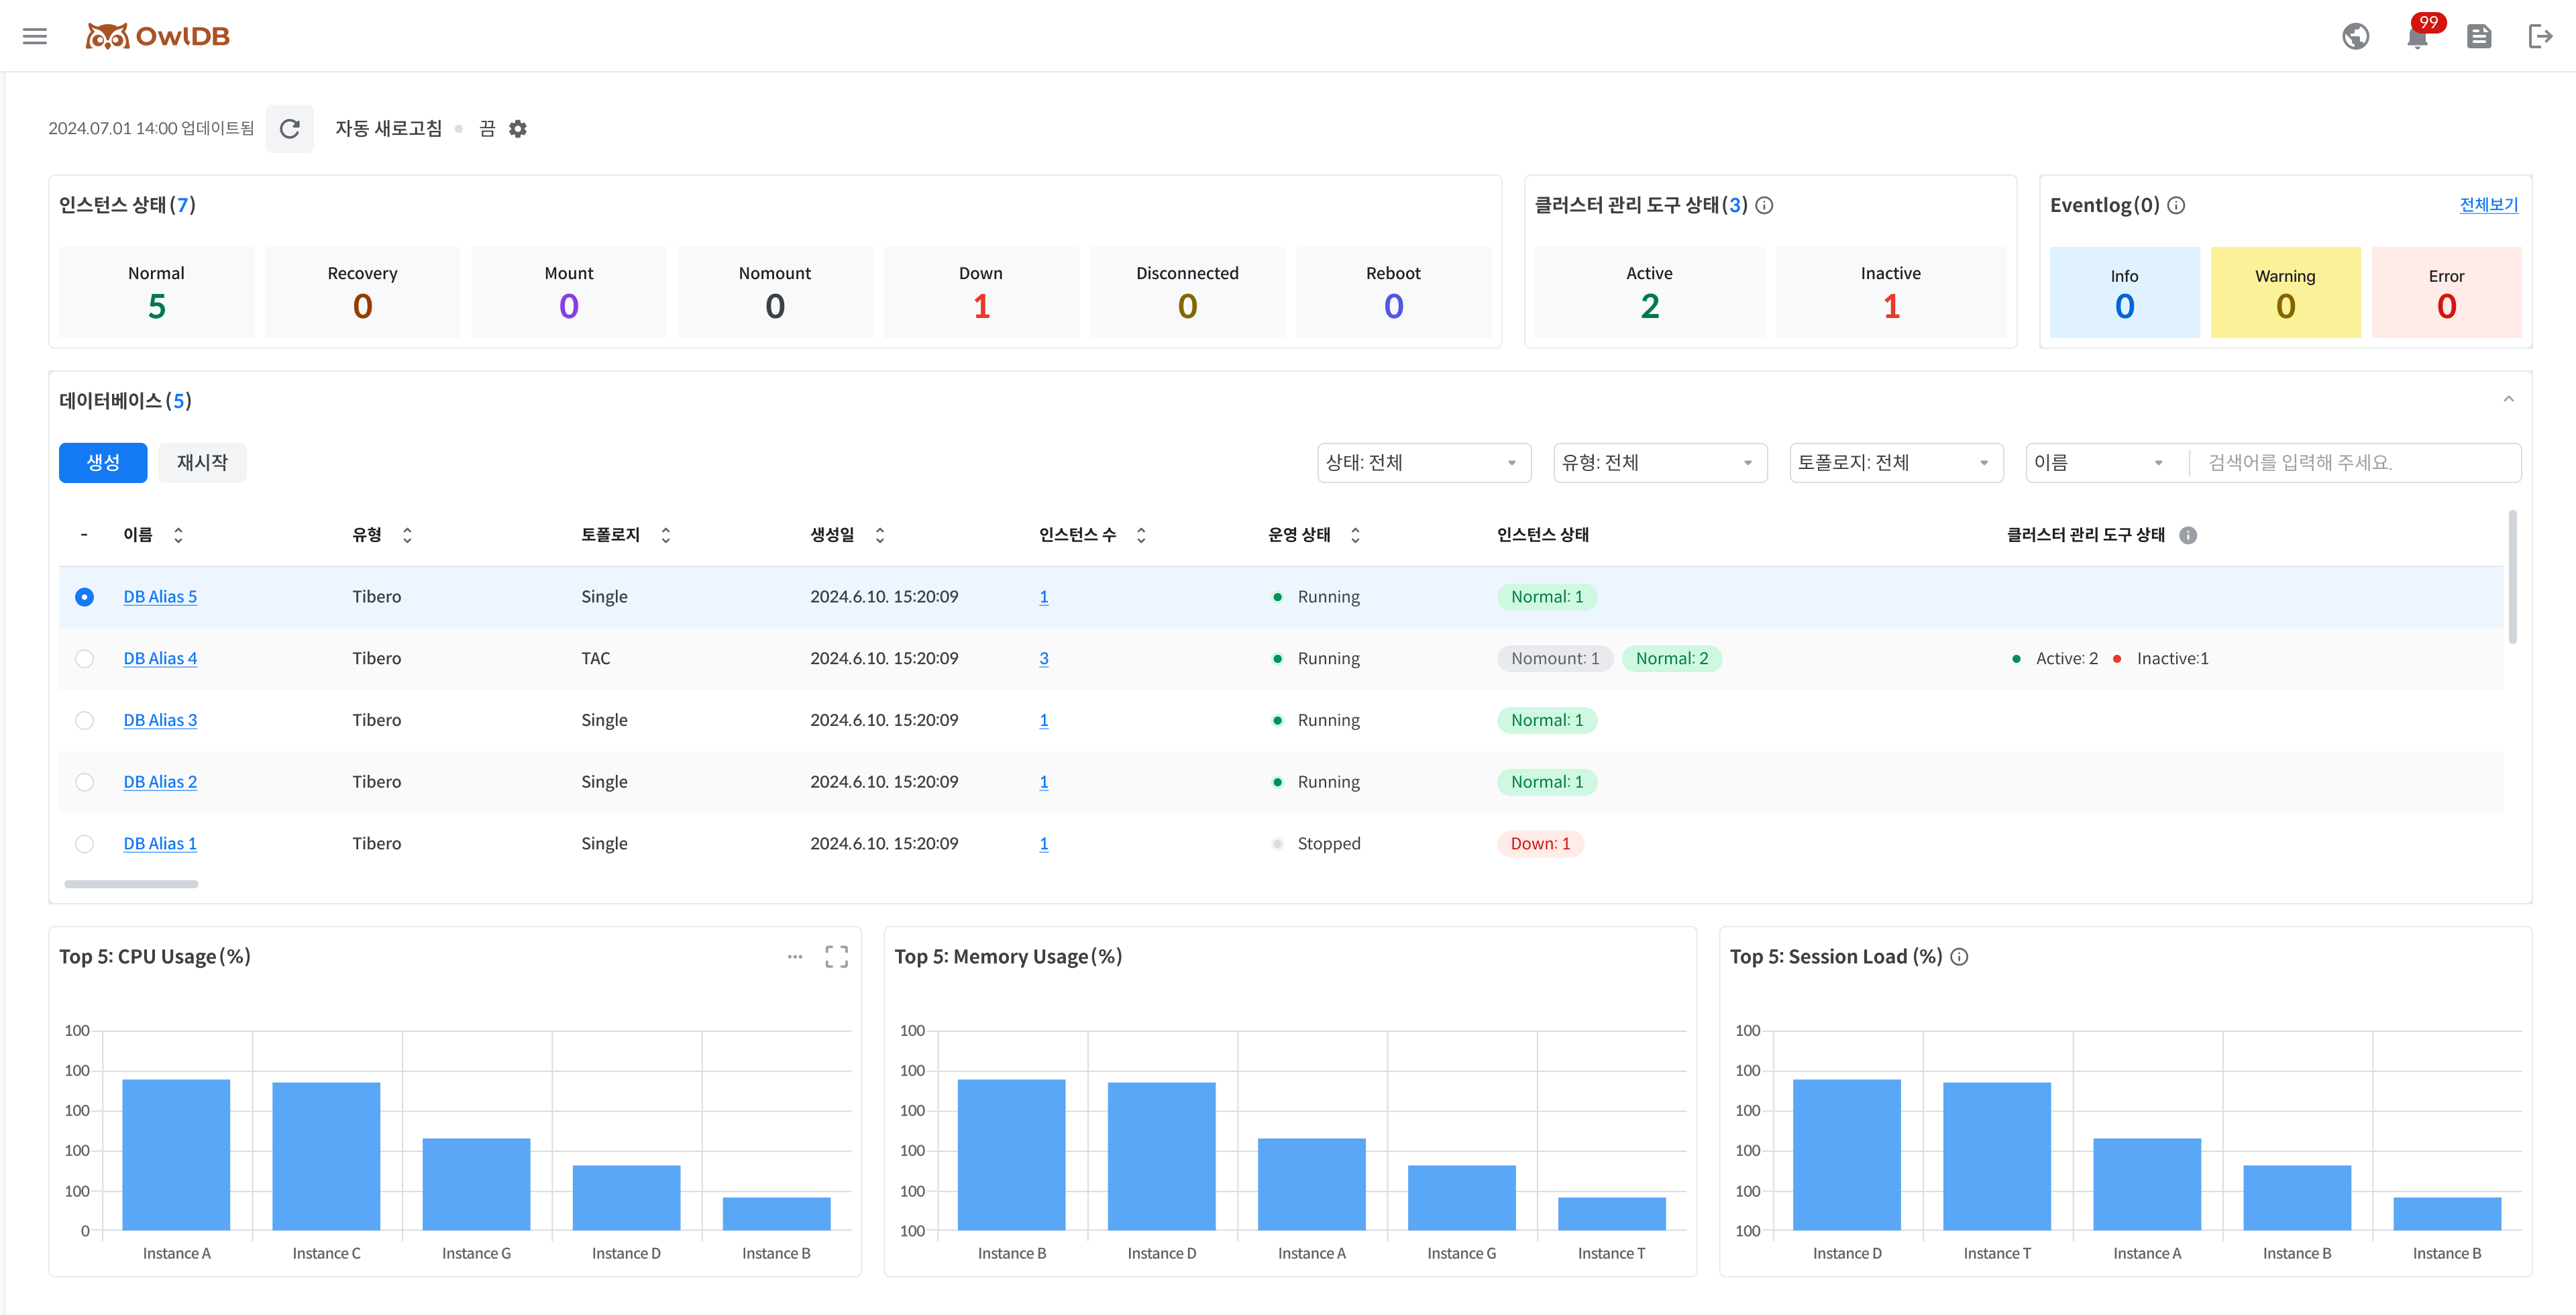Sort table by 생성일 column
Image resolution: width=2576 pixels, height=1315 pixels.
click(x=880, y=536)
